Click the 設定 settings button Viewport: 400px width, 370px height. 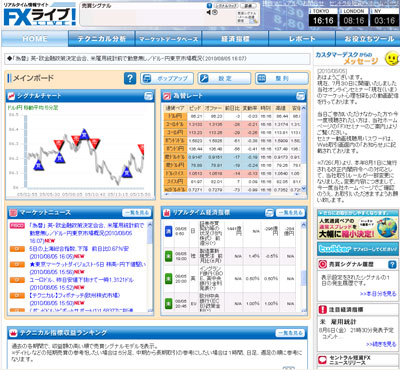(224, 79)
